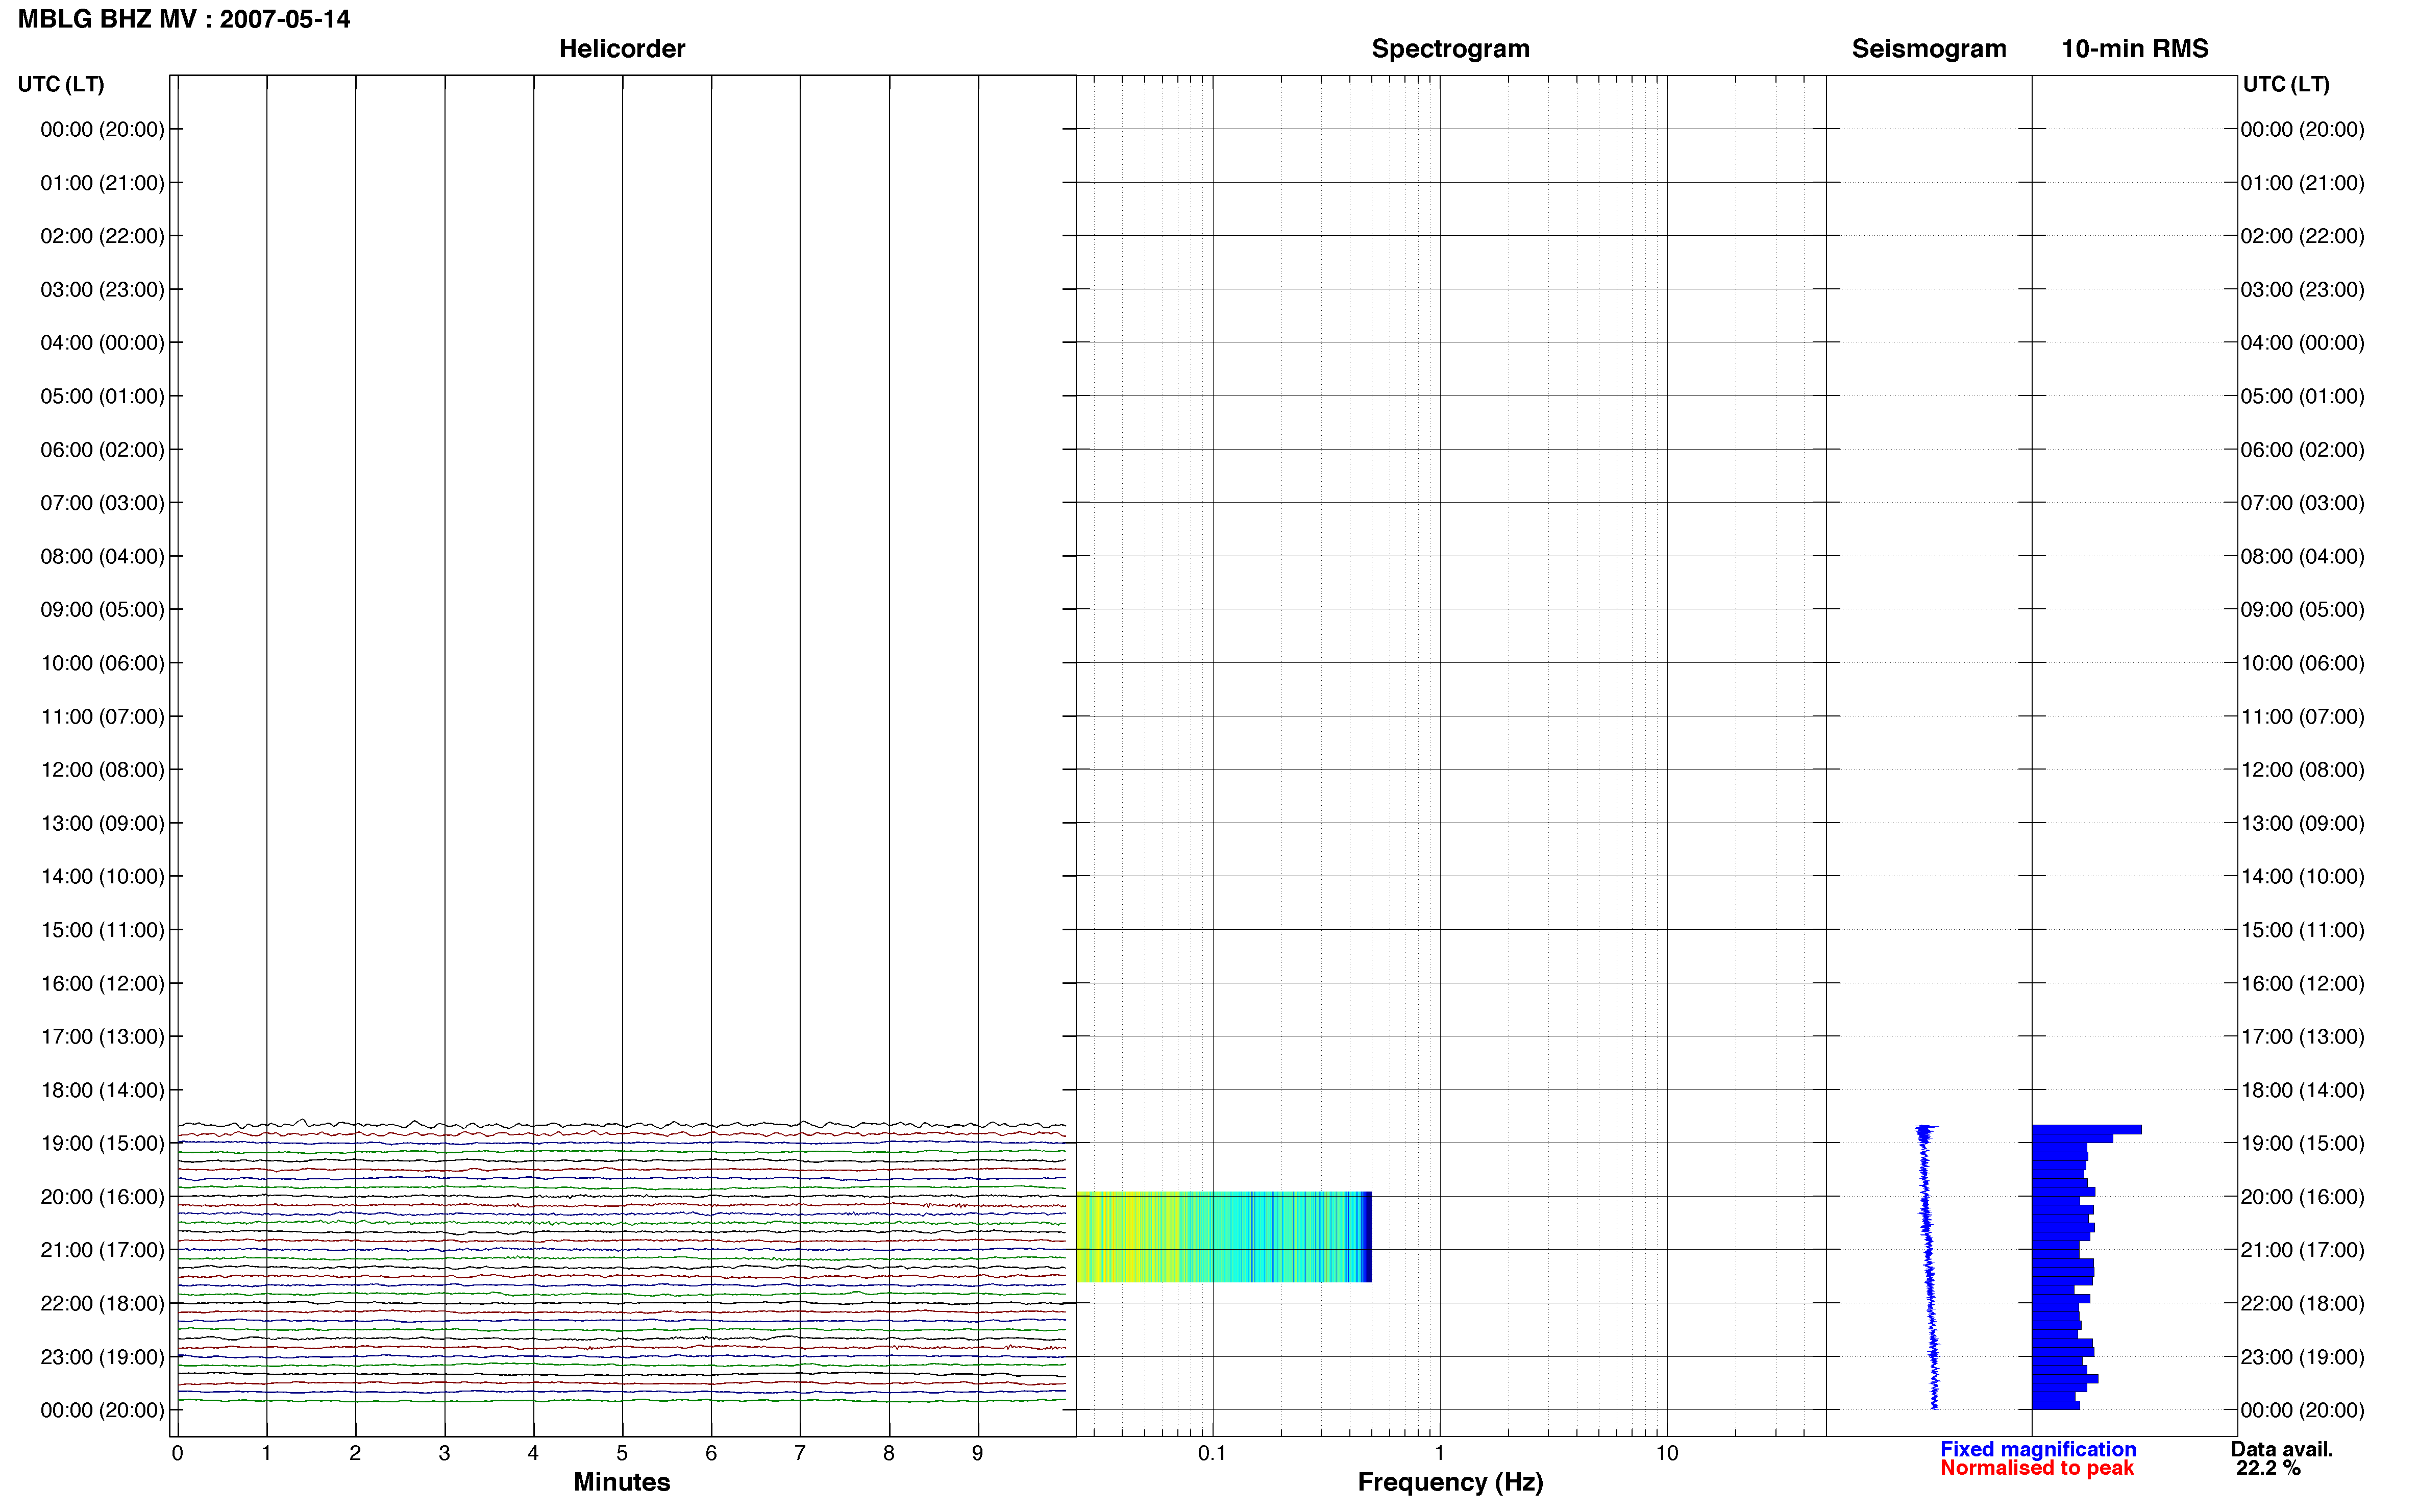The width and height of the screenshot is (2419, 1512).
Task: Click the 'Normalised to peak' legend text
Action: pyautogui.click(x=2037, y=1468)
